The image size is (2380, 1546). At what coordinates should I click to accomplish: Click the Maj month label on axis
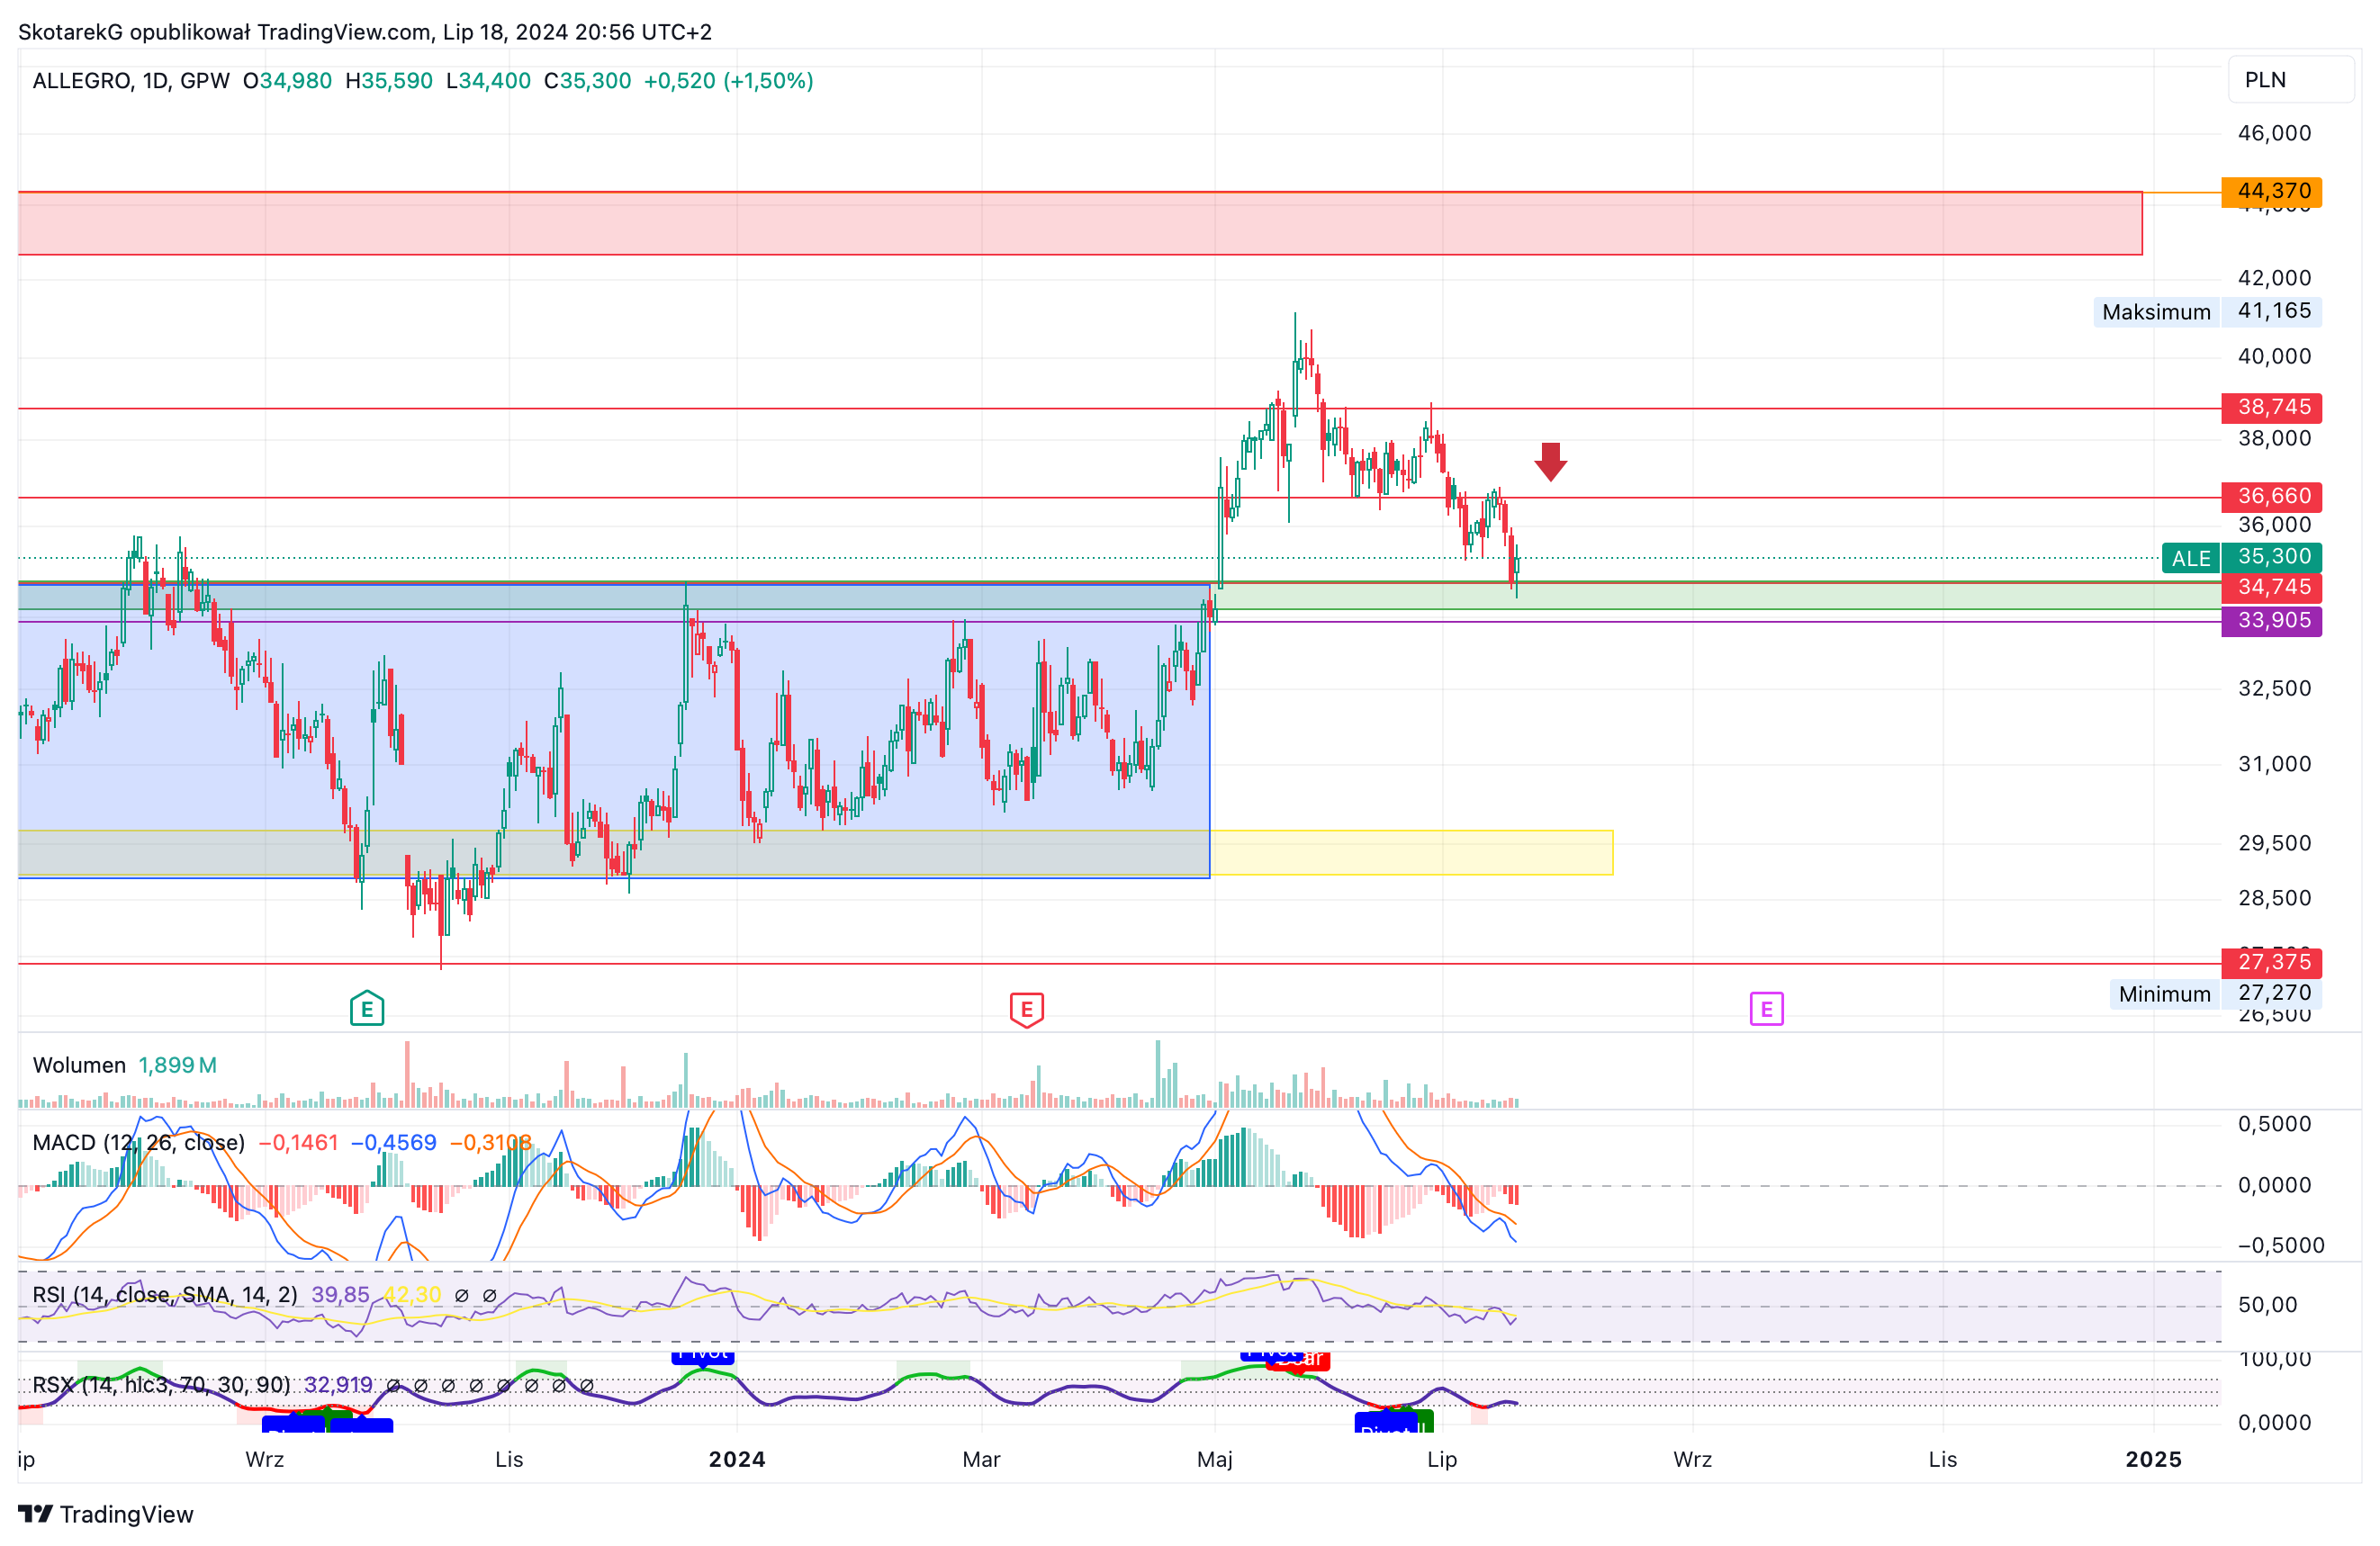pos(1214,1459)
